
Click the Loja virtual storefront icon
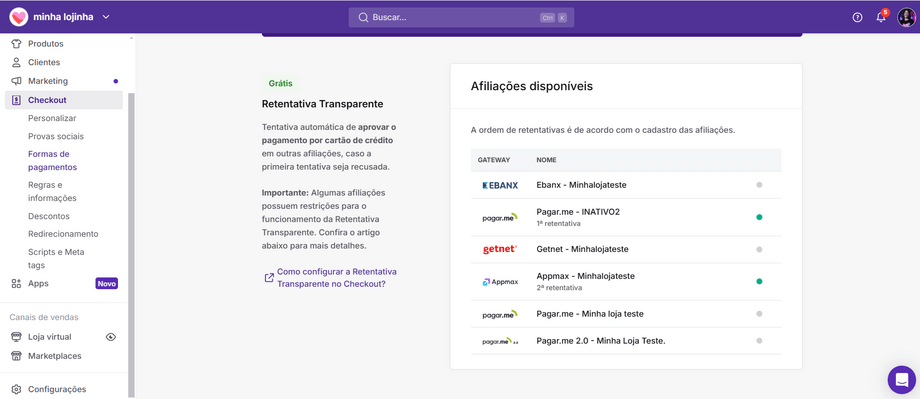coord(16,337)
